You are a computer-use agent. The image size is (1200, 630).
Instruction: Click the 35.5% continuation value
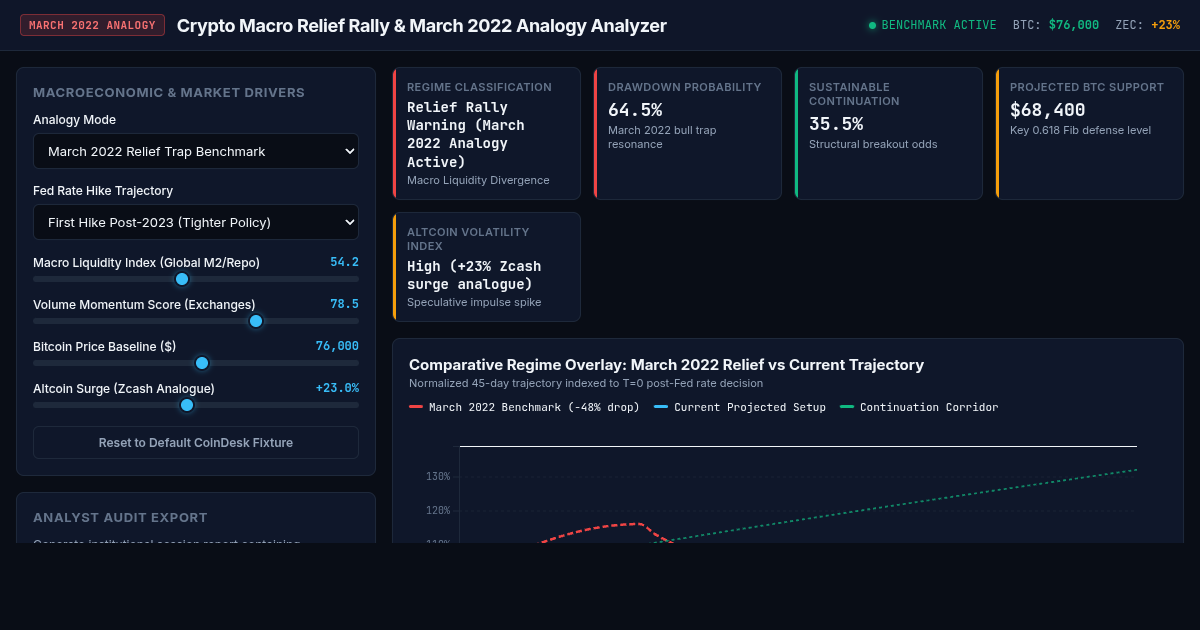pyautogui.click(x=836, y=124)
